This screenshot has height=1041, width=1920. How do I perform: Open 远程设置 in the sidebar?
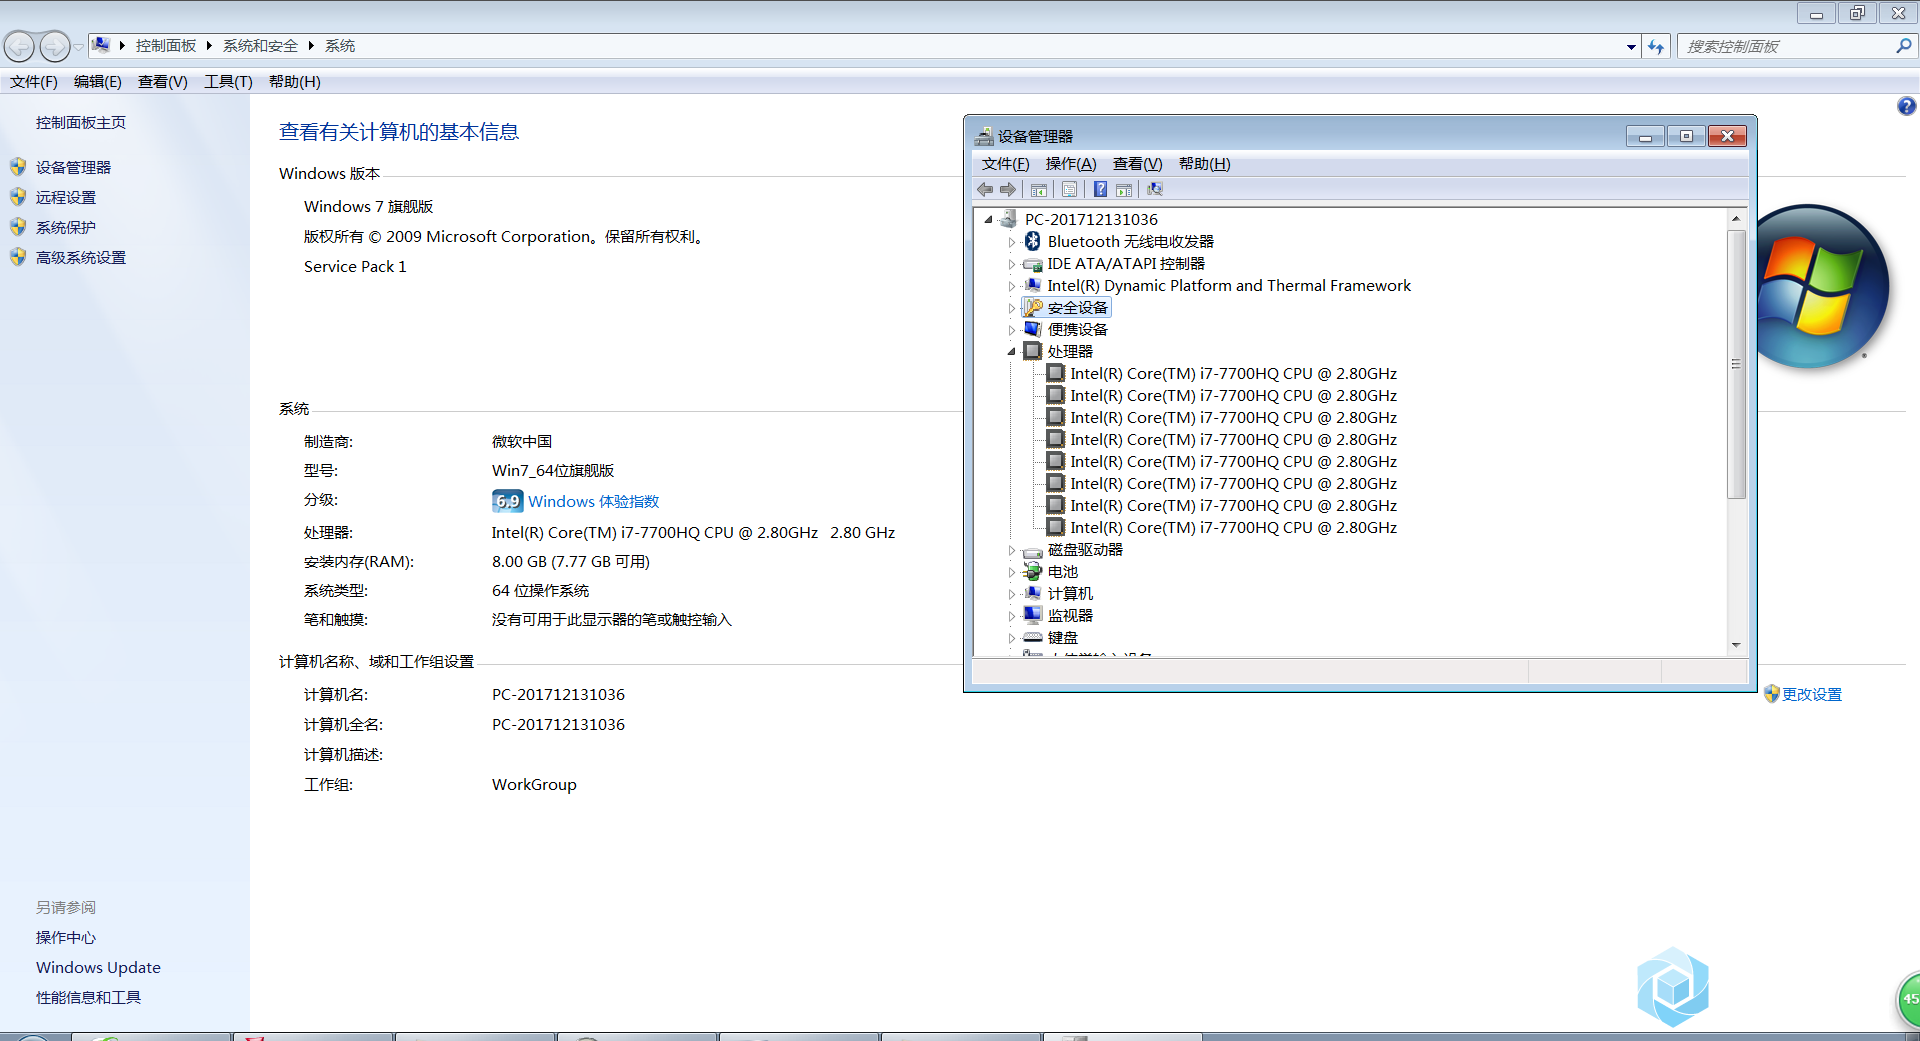(66, 197)
